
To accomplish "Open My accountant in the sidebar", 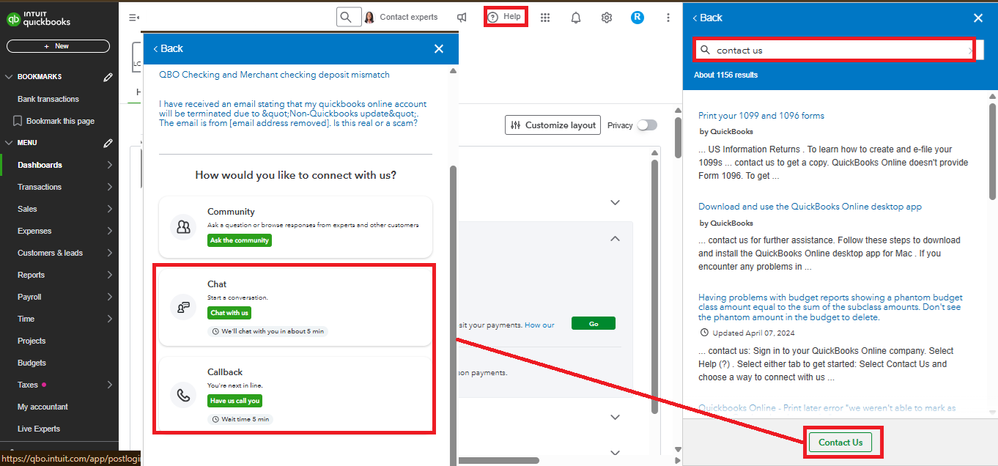I will 43,407.
